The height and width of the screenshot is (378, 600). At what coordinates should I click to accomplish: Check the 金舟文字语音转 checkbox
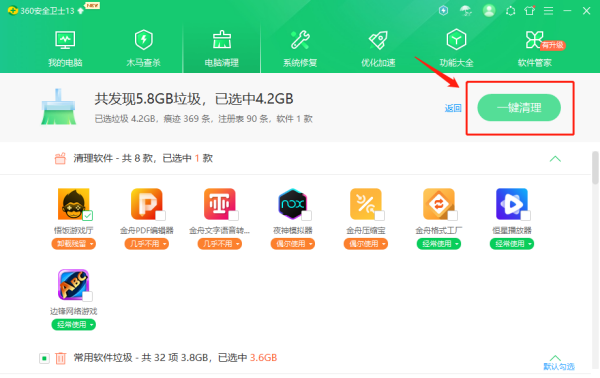click(234, 216)
